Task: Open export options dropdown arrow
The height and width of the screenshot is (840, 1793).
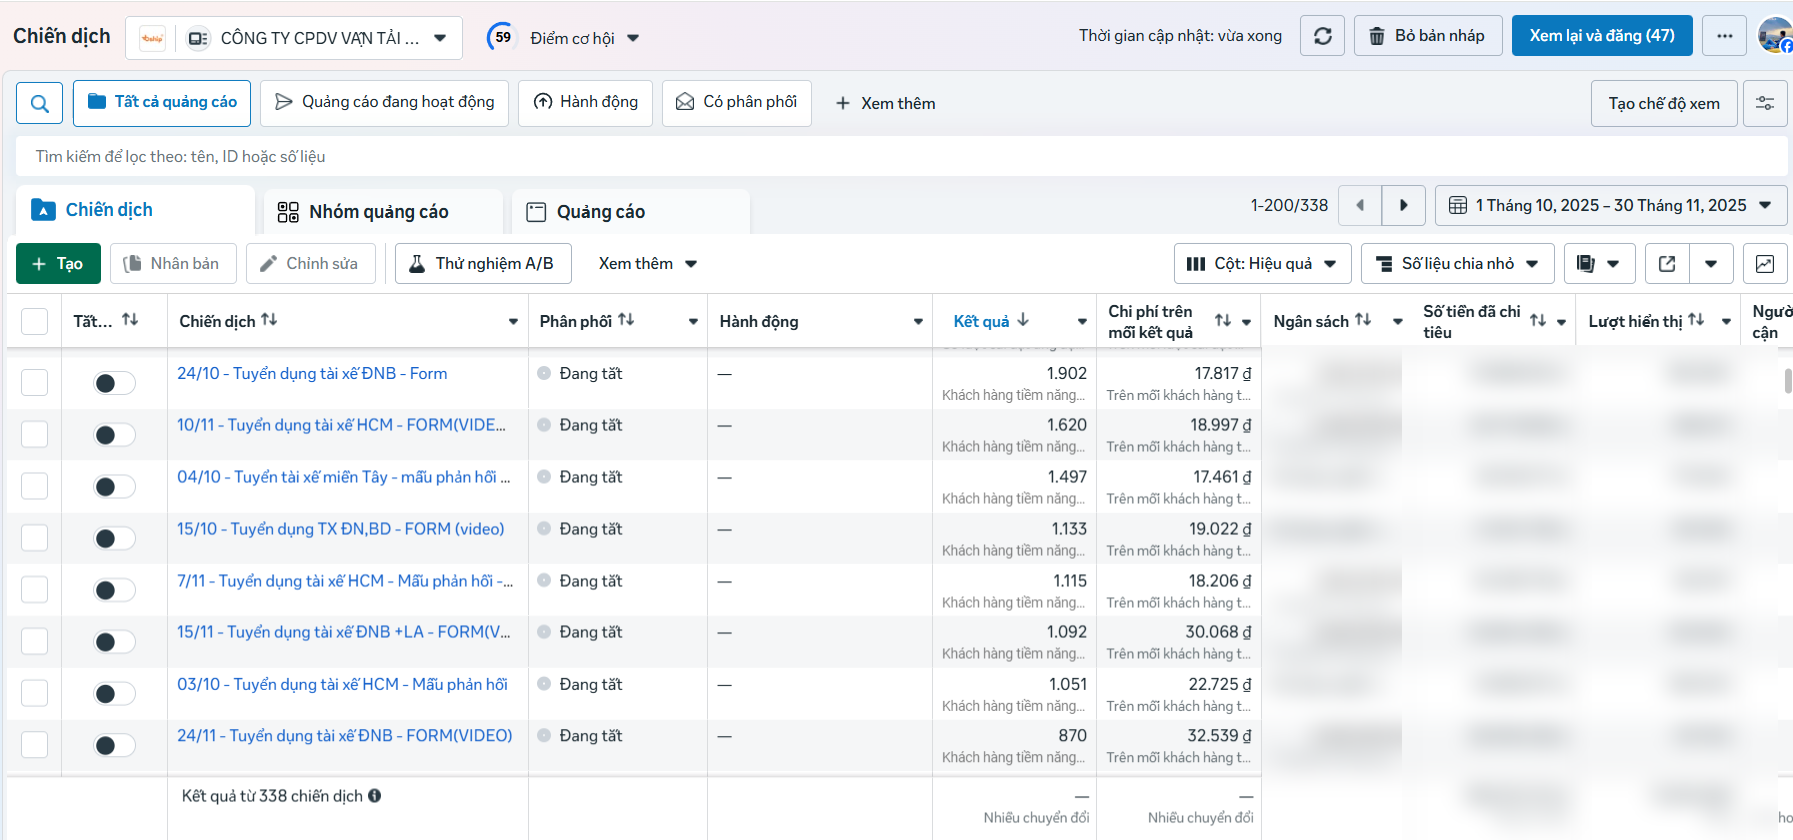Action: [1711, 264]
